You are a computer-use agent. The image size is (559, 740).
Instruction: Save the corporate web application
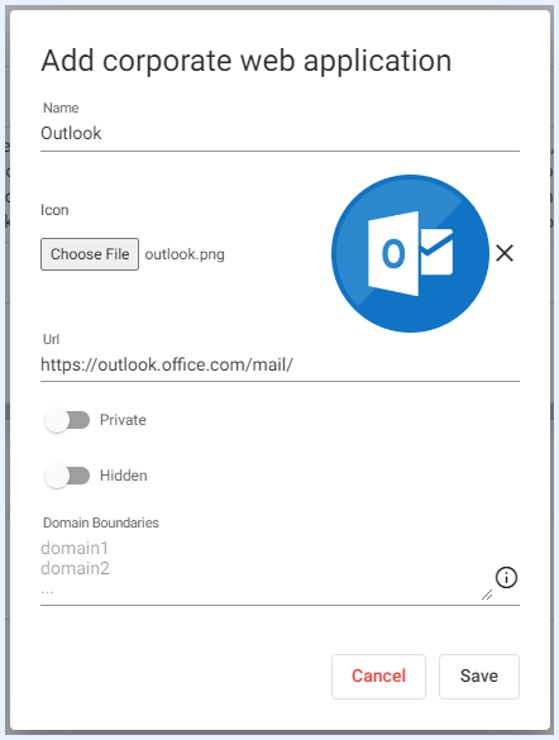click(x=479, y=676)
